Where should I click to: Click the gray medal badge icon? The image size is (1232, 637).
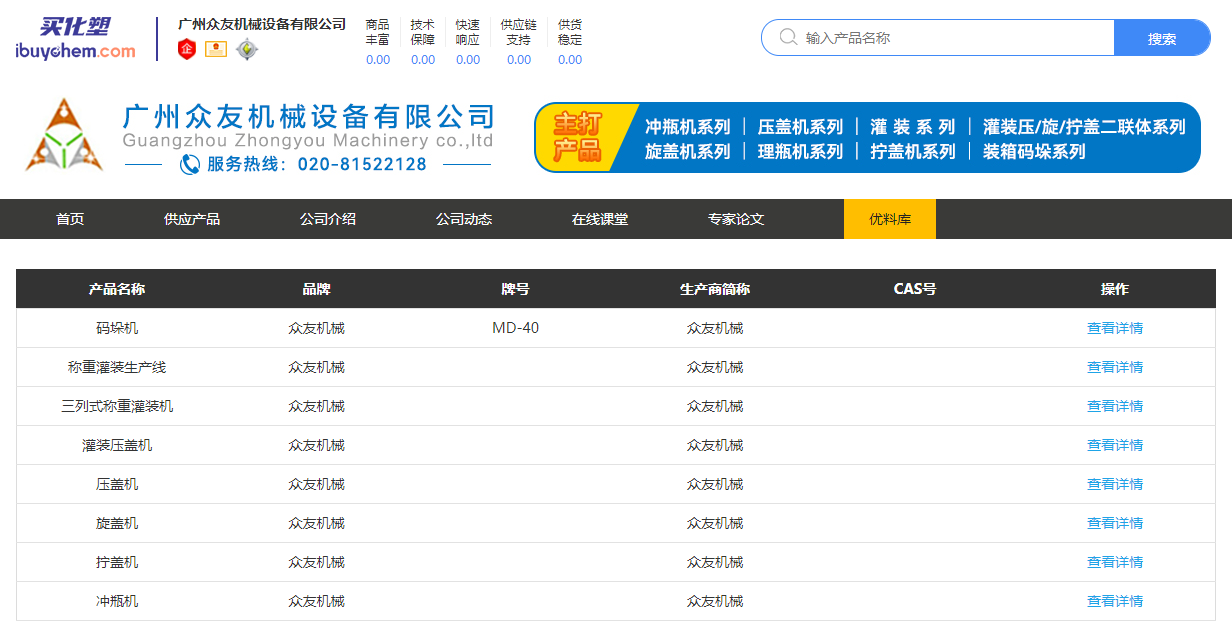click(247, 48)
